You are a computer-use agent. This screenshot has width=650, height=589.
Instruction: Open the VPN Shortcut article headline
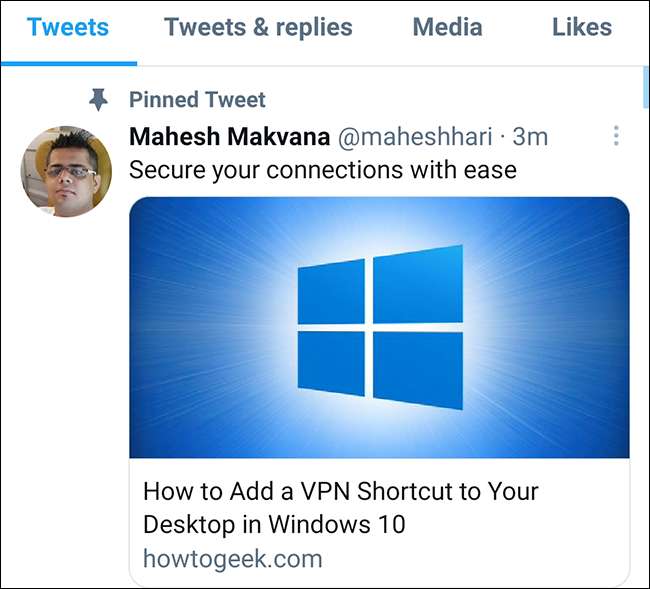[341, 508]
